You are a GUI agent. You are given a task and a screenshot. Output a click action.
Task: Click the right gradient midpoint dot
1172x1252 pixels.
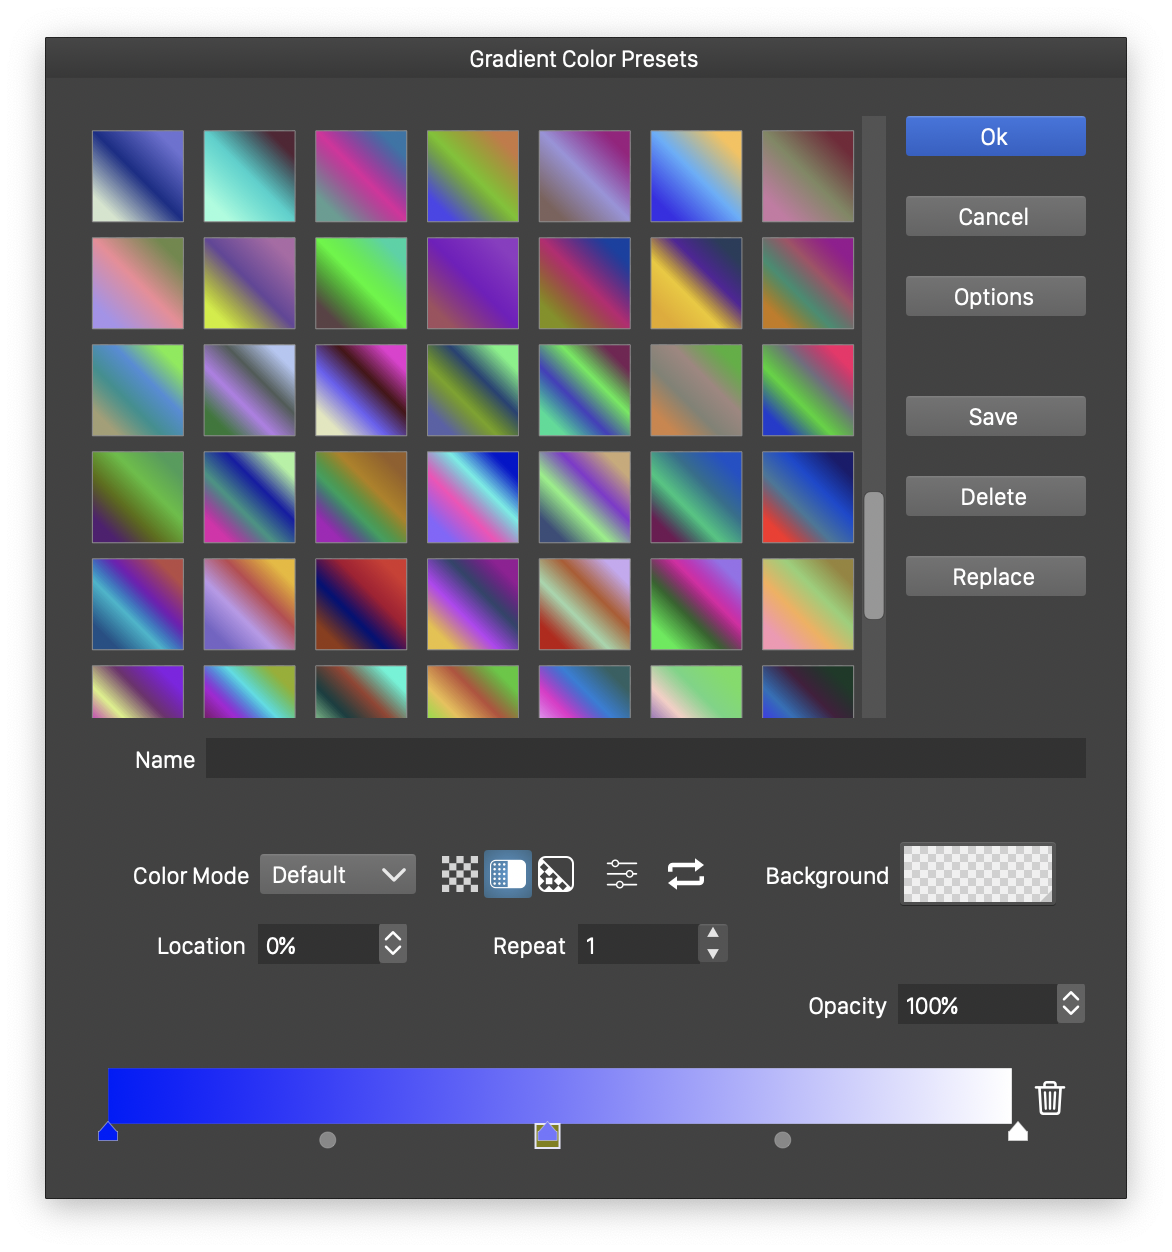click(x=783, y=1140)
